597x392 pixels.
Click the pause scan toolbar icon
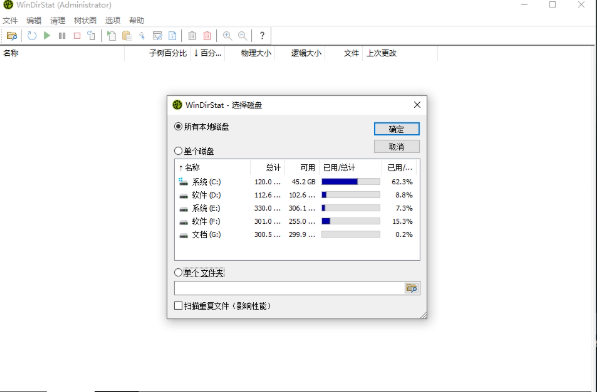click(62, 36)
